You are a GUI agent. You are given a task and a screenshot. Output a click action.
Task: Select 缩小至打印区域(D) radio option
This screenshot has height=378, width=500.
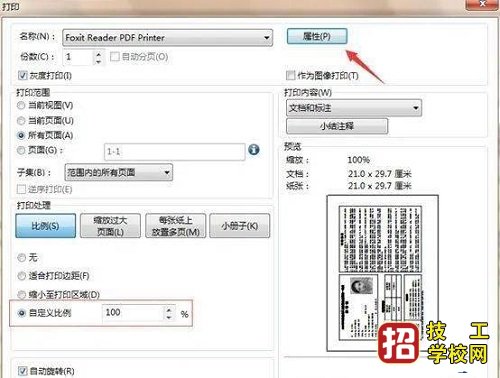click(x=21, y=295)
